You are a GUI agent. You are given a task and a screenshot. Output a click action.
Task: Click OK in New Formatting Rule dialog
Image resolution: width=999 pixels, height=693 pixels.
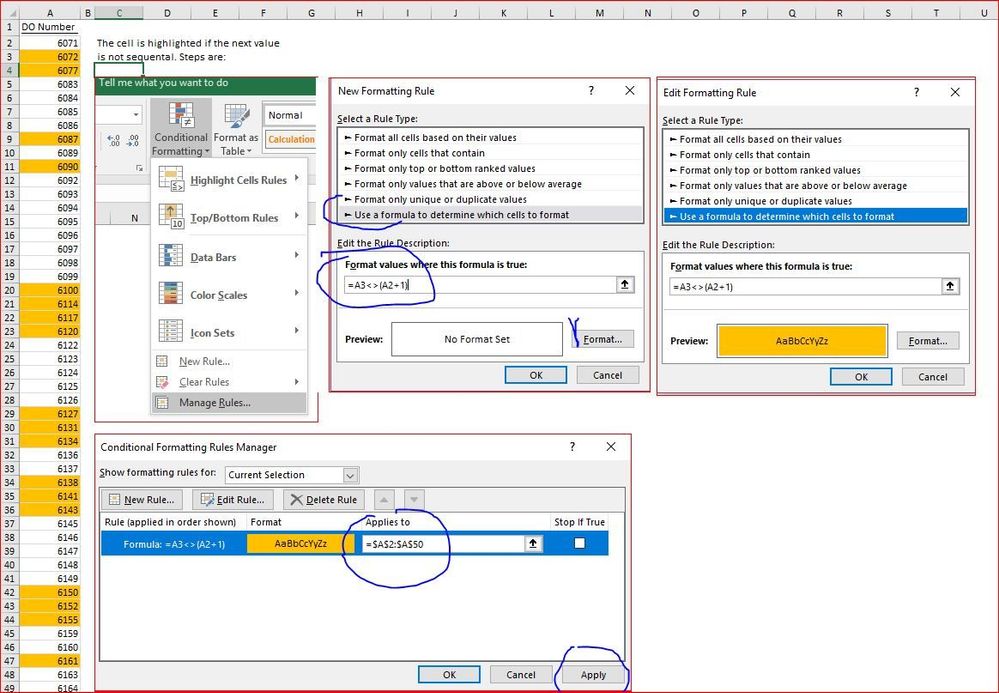point(536,375)
